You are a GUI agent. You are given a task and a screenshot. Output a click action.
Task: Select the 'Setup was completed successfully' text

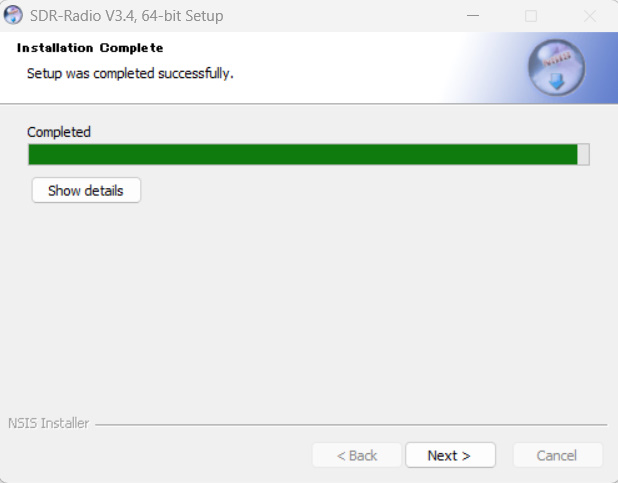coord(130,73)
